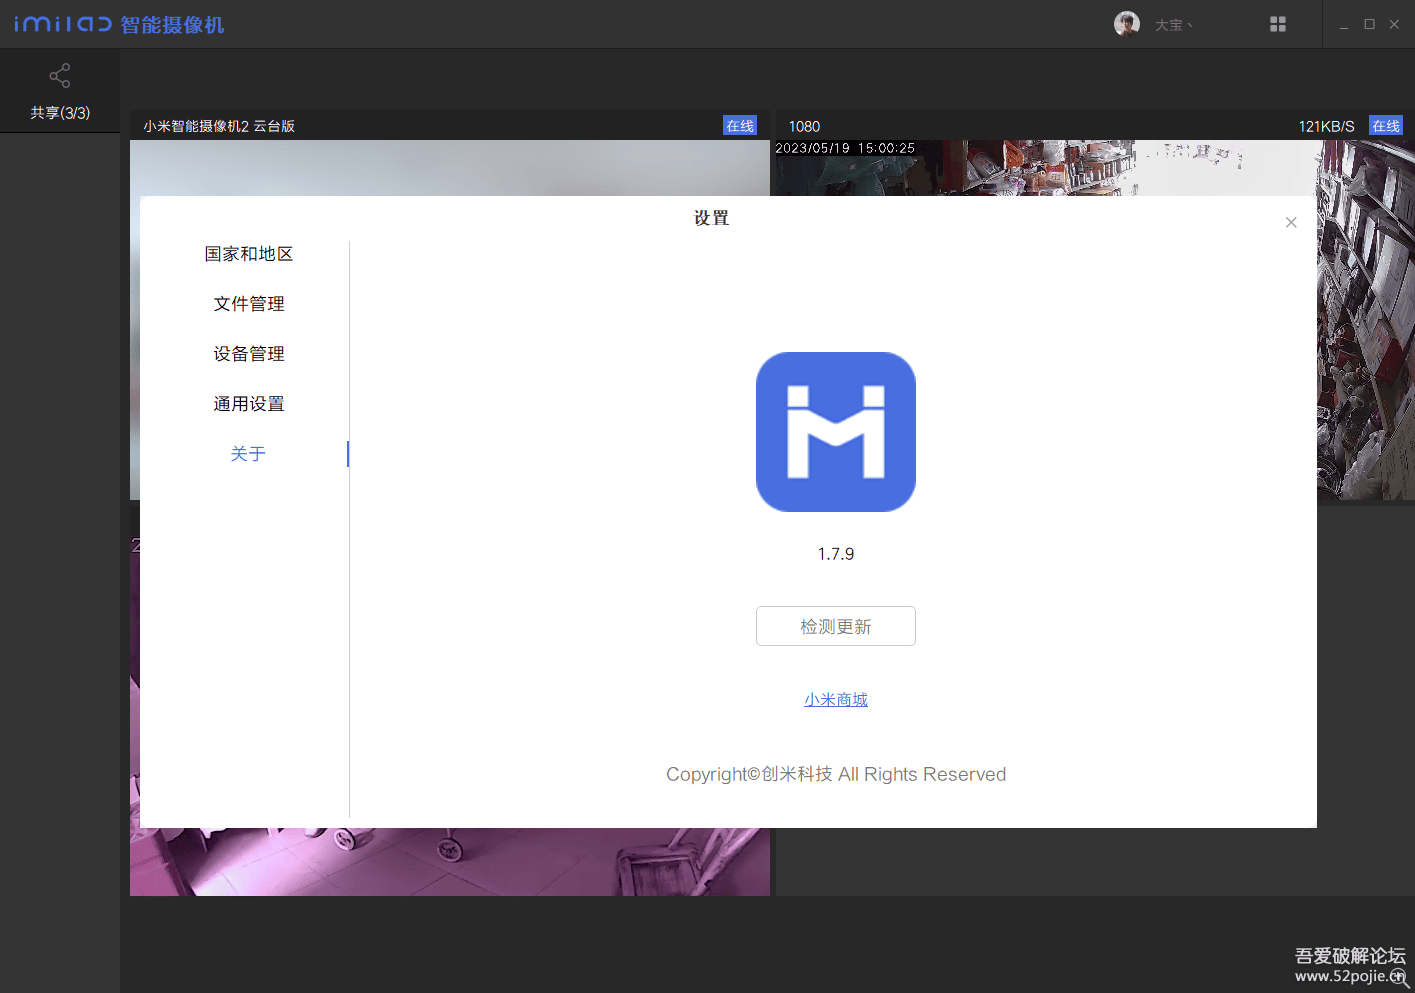Open the 设备管理 settings section
Screen dimensions: 1415x993
tap(248, 353)
